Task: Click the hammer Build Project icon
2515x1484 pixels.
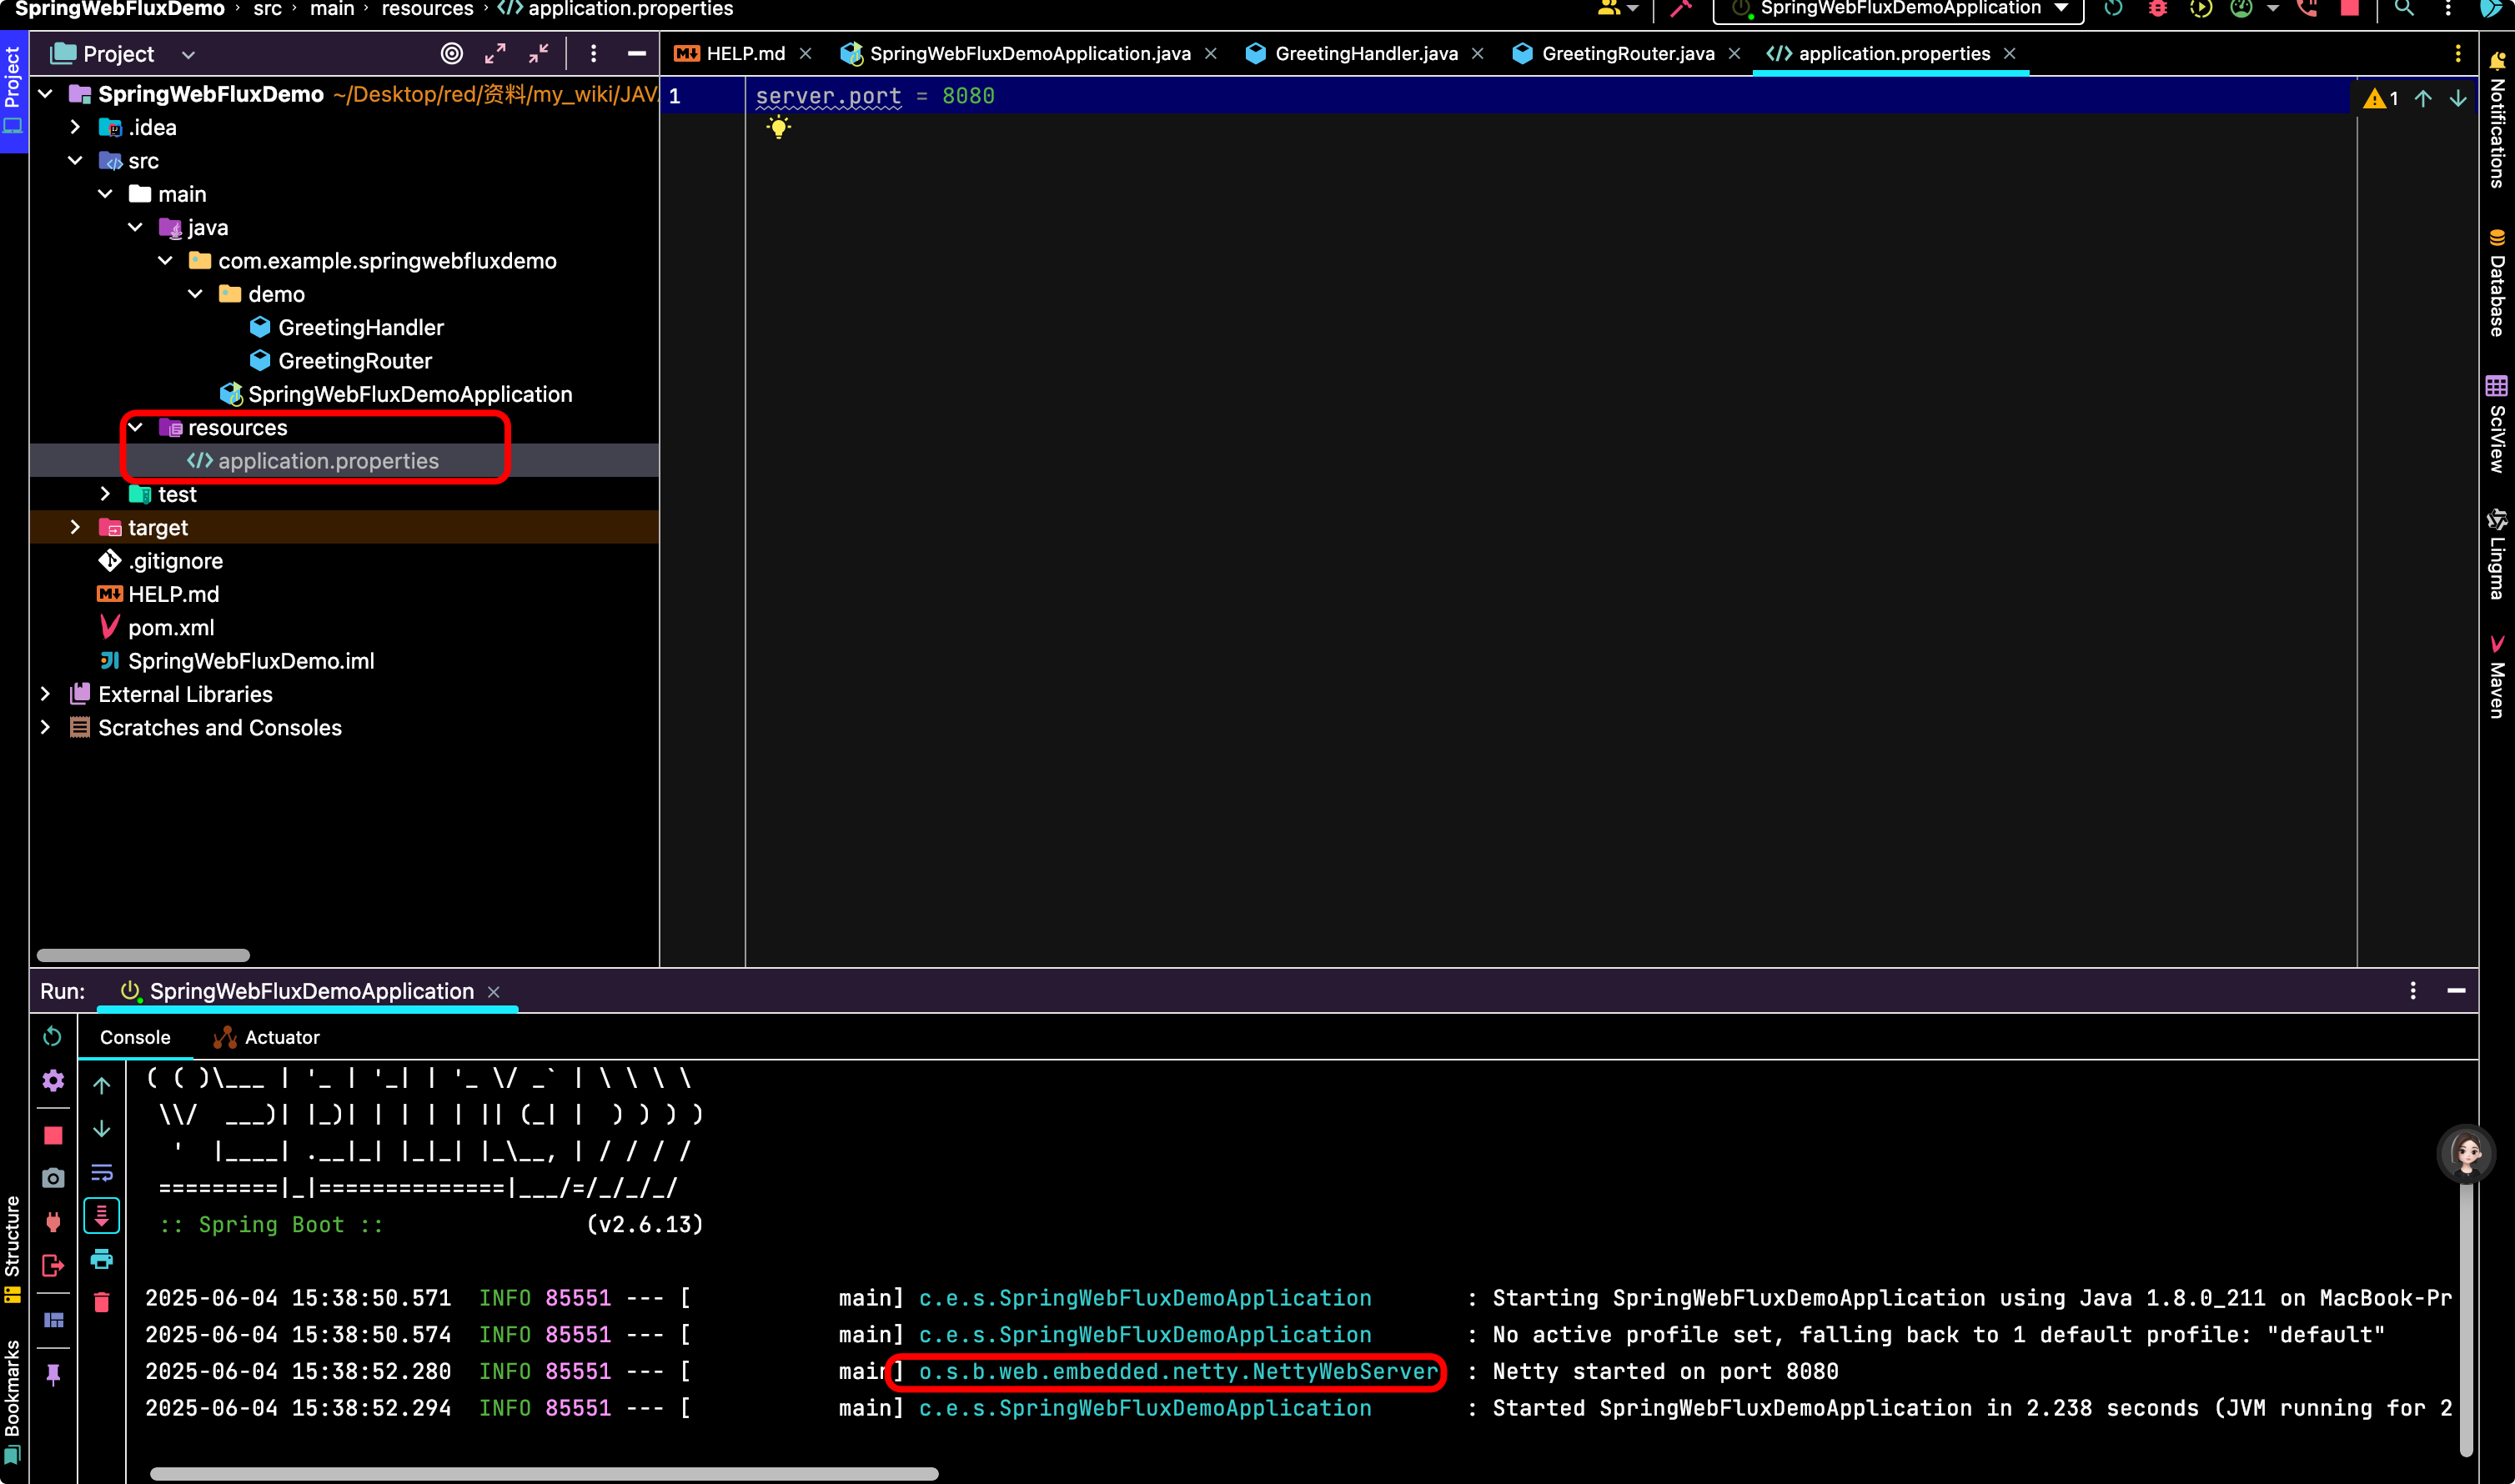Action: click(1681, 8)
